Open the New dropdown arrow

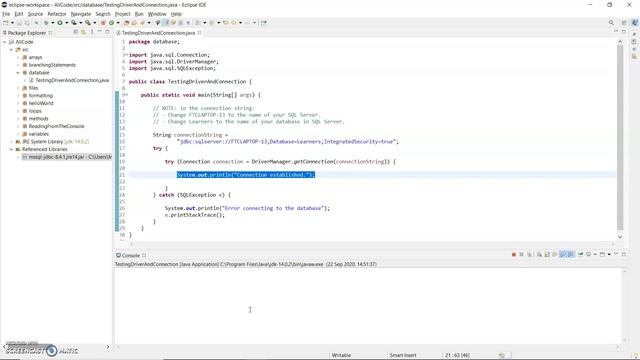pyautogui.click(x=12, y=23)
